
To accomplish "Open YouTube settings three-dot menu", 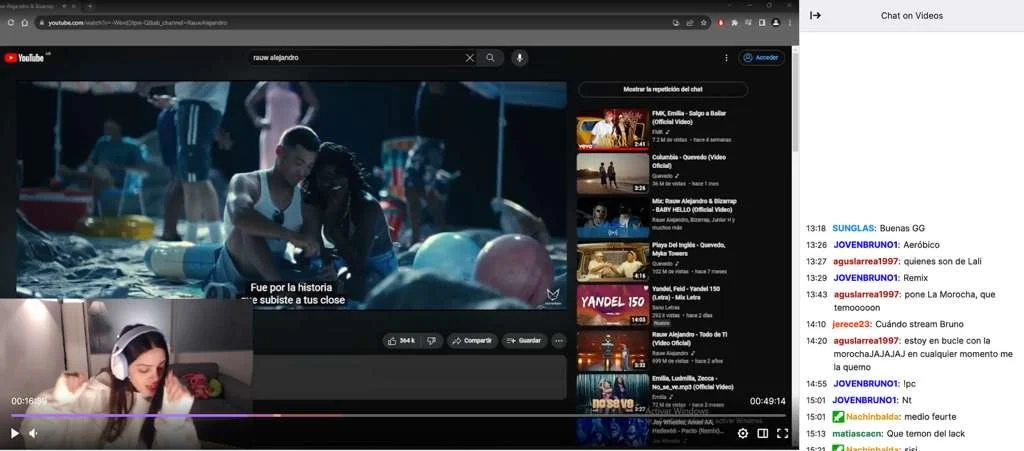I will pos(726,58).
